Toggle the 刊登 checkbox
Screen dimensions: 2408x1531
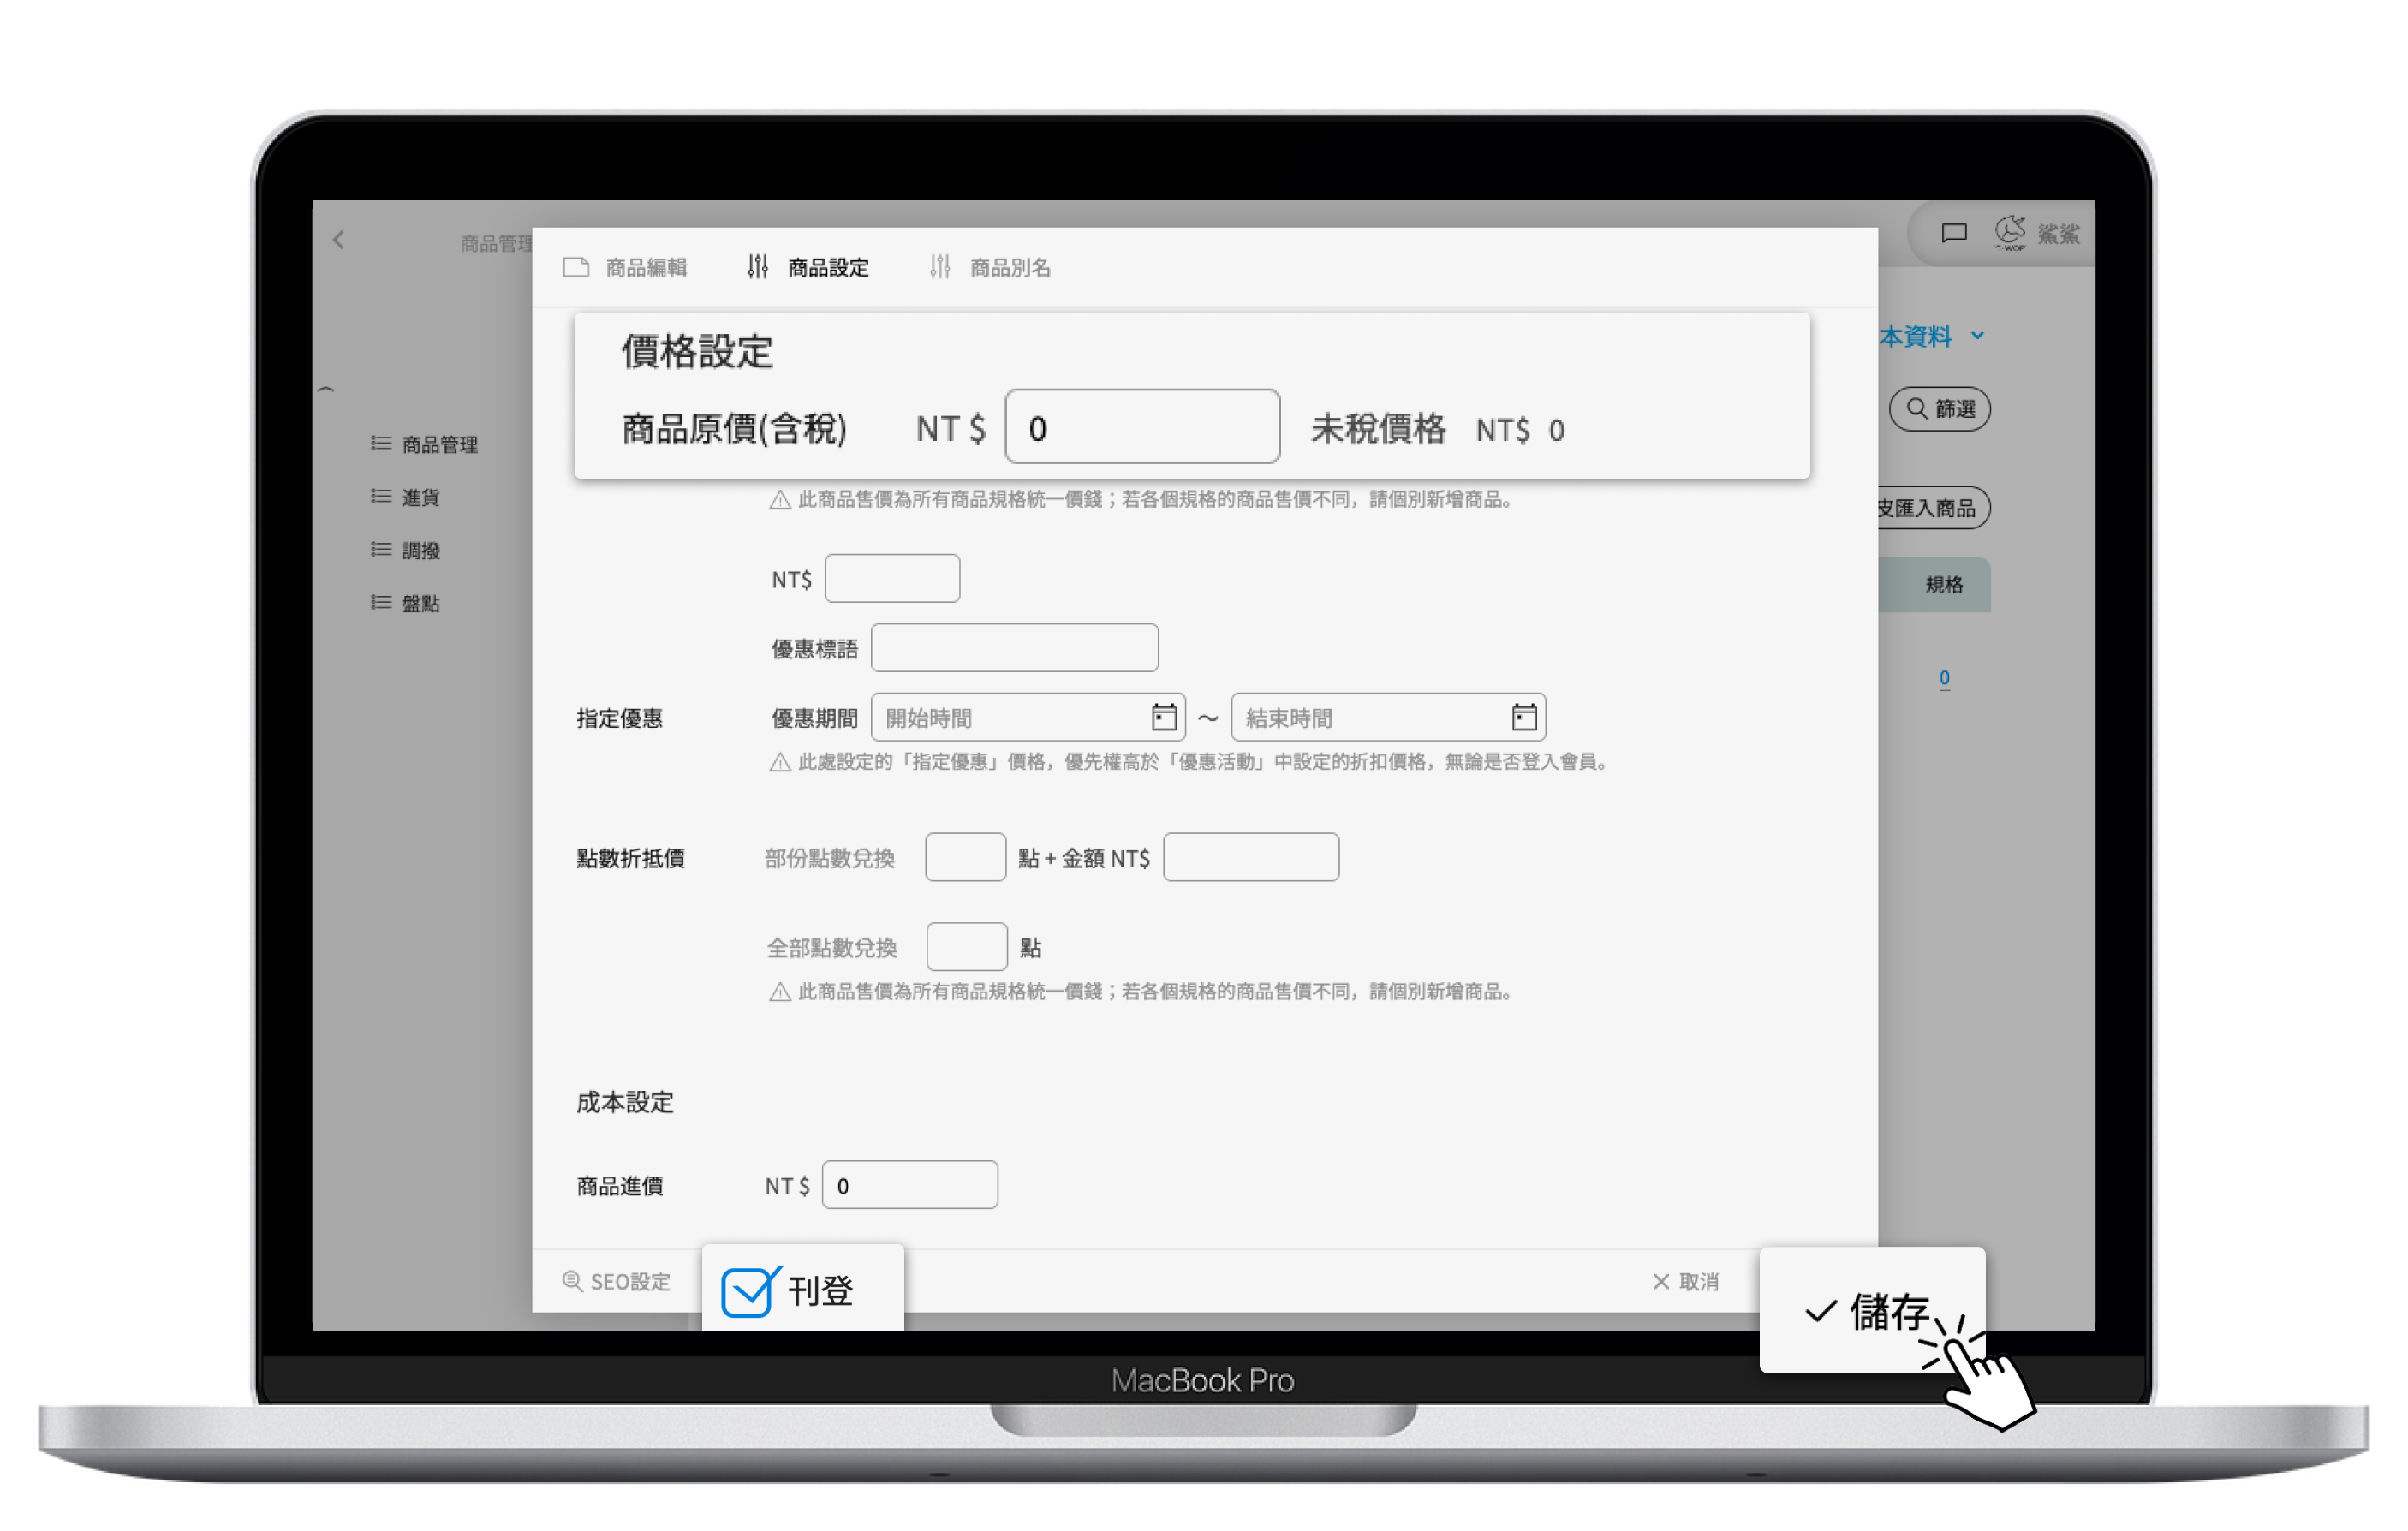pos(746,1292)
